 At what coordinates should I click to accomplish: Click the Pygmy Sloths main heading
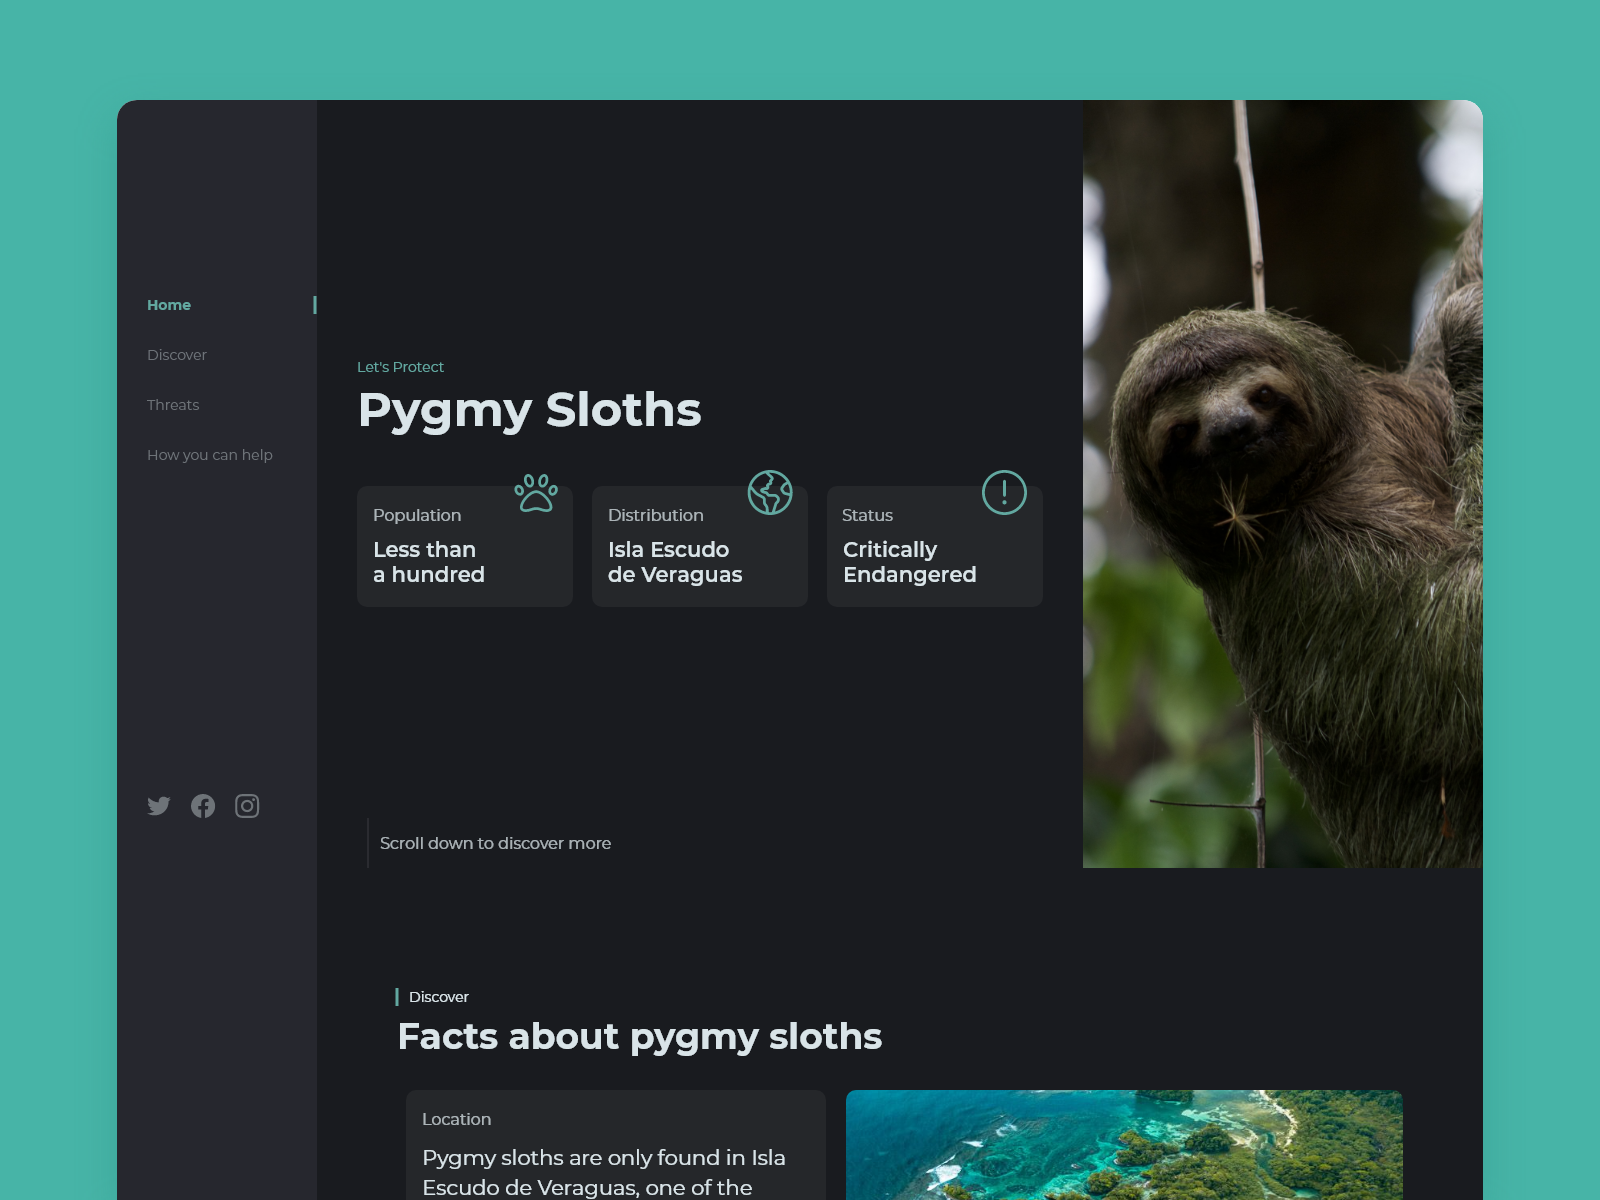click(529, 410)
